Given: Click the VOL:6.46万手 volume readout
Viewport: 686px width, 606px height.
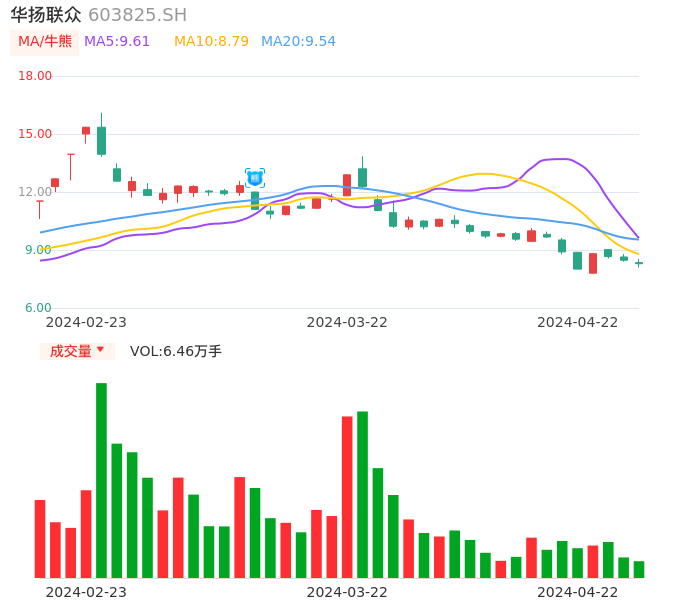Looking at the screenshot, I should pyautogui.click(x=176, y=351).
